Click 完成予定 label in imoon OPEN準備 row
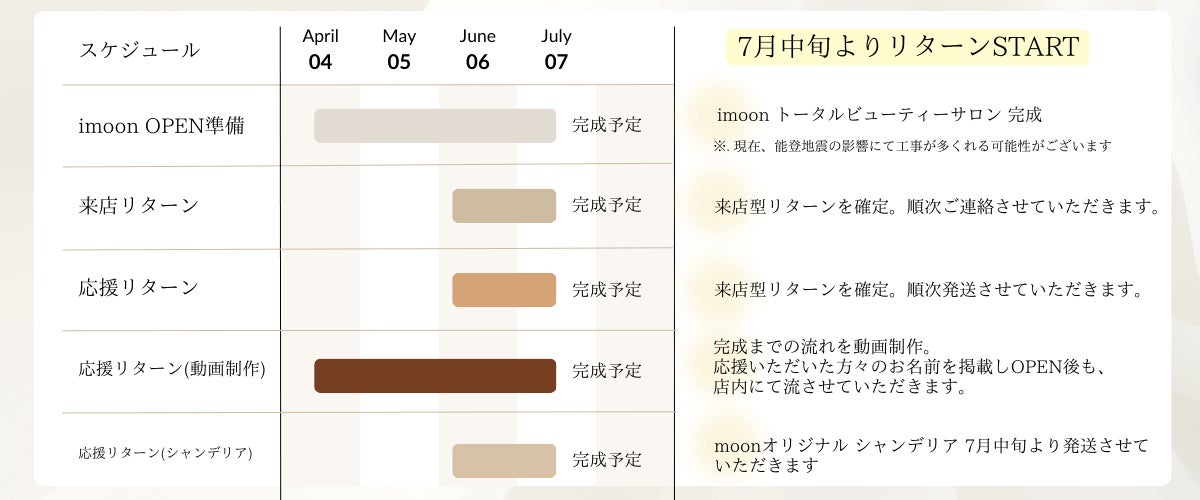Screen dimensions: 1200x500 (607, 126)
